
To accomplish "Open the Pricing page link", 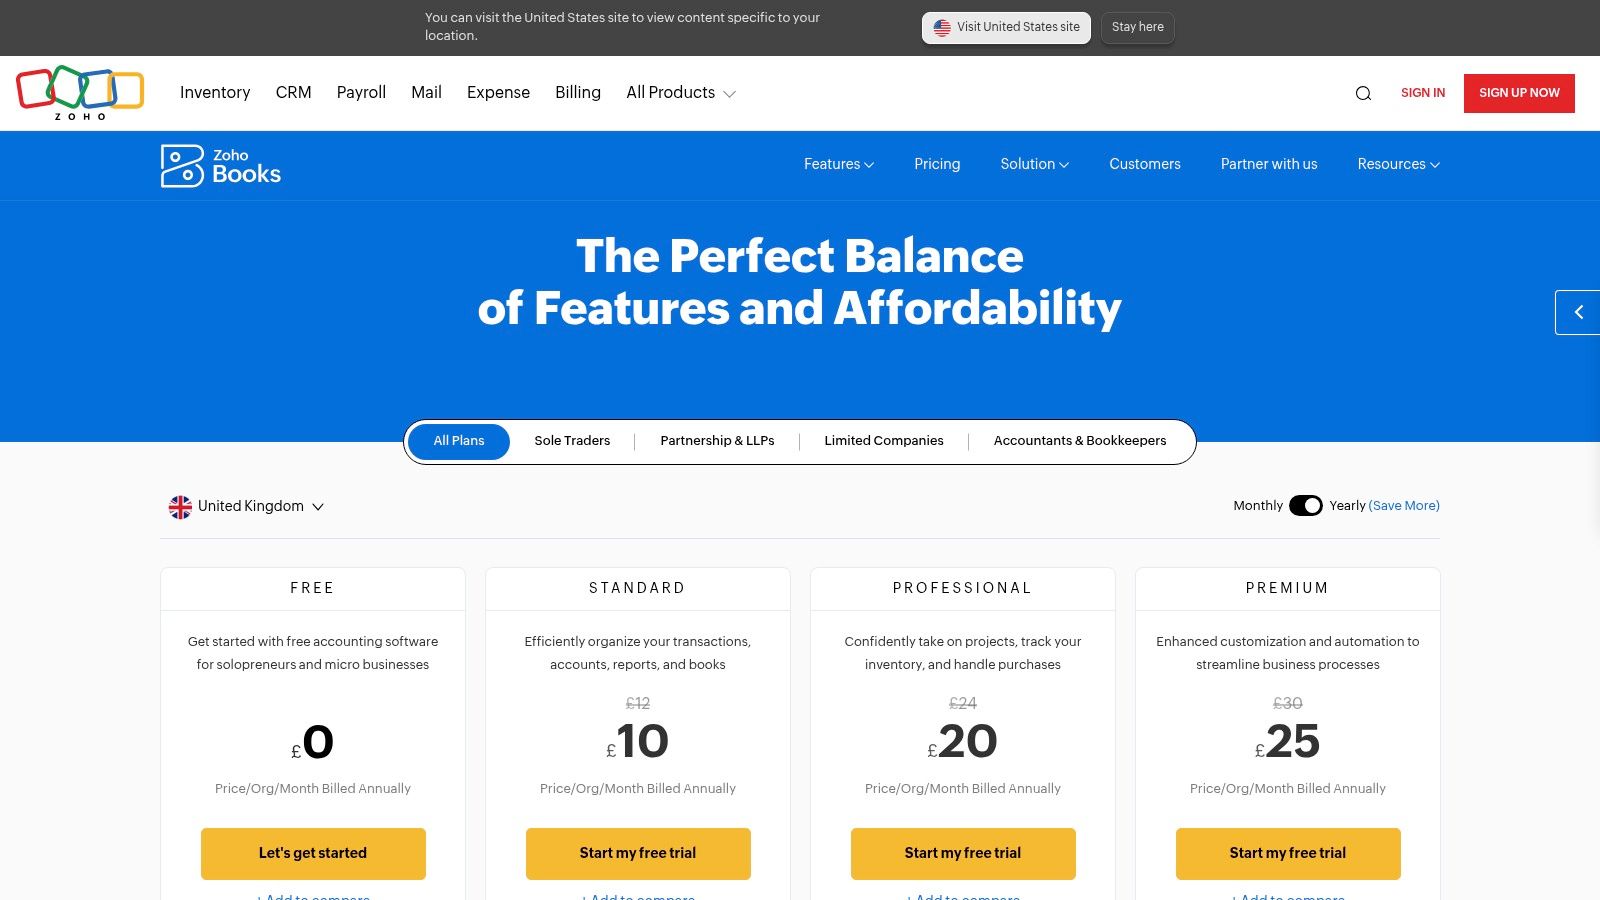I will pyautogui.click(x=937, y=164).
